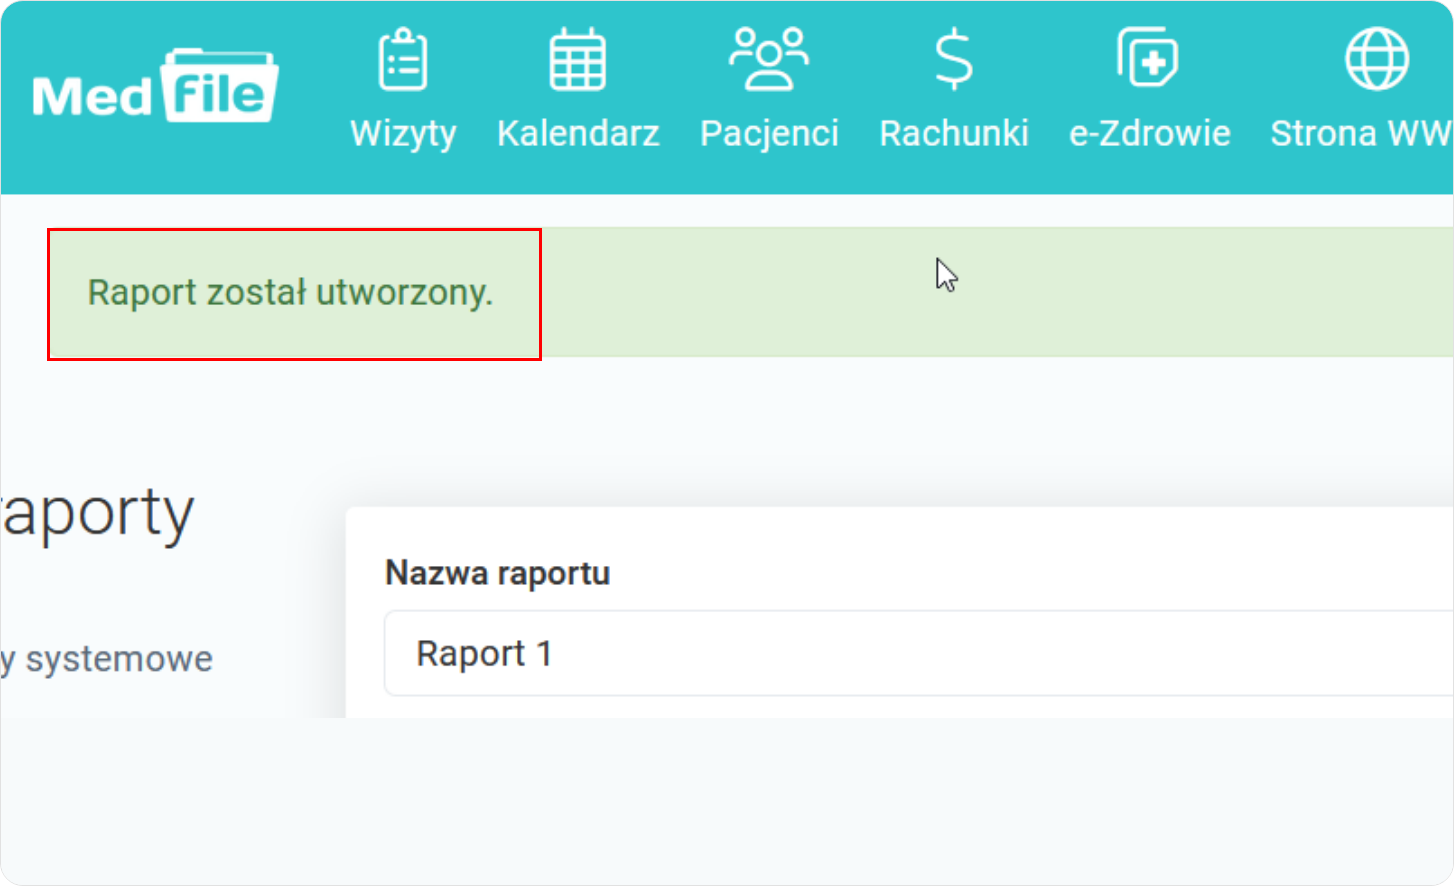Open Strona WWW via the globe icon

[x=1377, y=59]
